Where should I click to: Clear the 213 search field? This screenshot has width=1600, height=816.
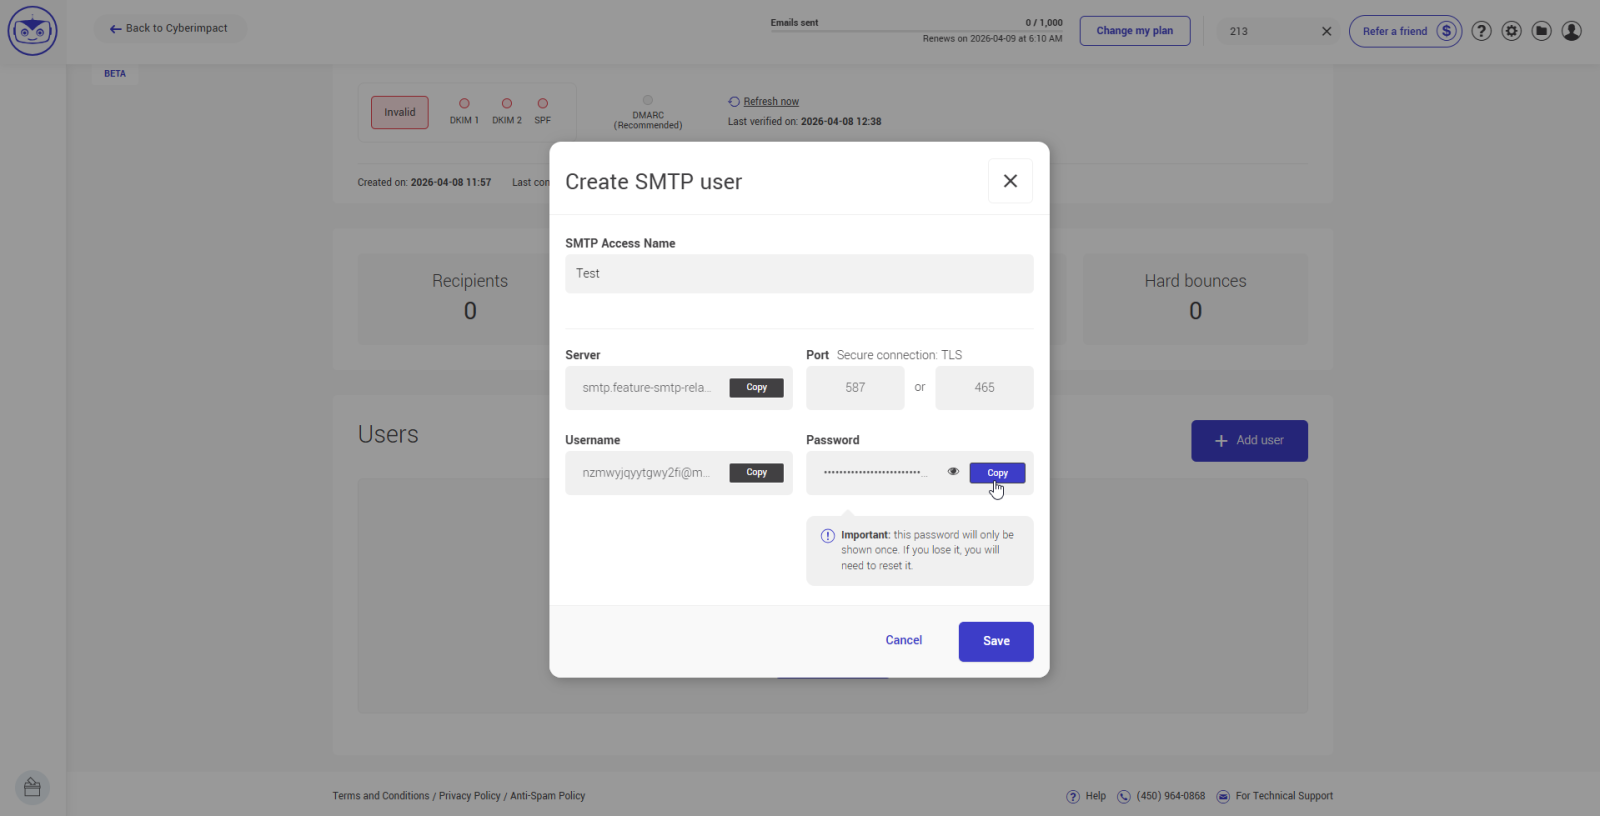click(1326, 31)
